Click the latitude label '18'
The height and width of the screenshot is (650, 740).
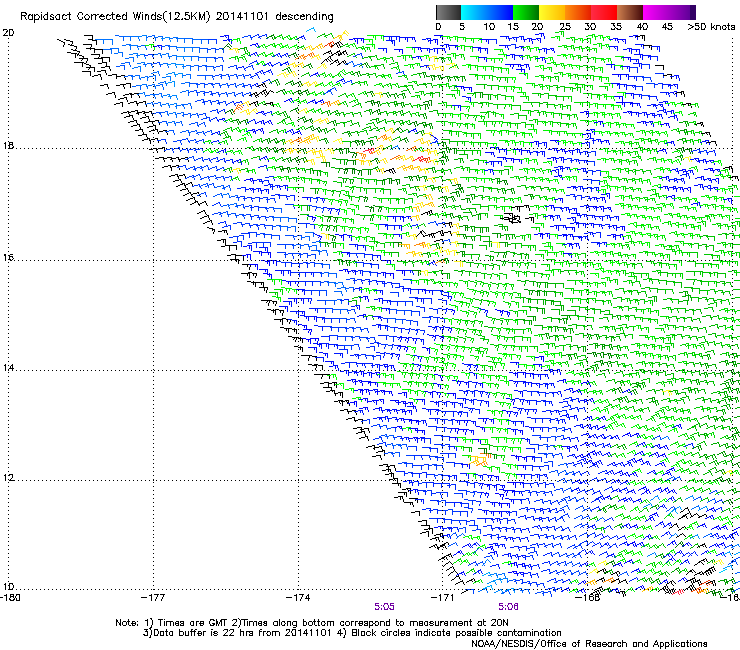(x=8, y=146)
